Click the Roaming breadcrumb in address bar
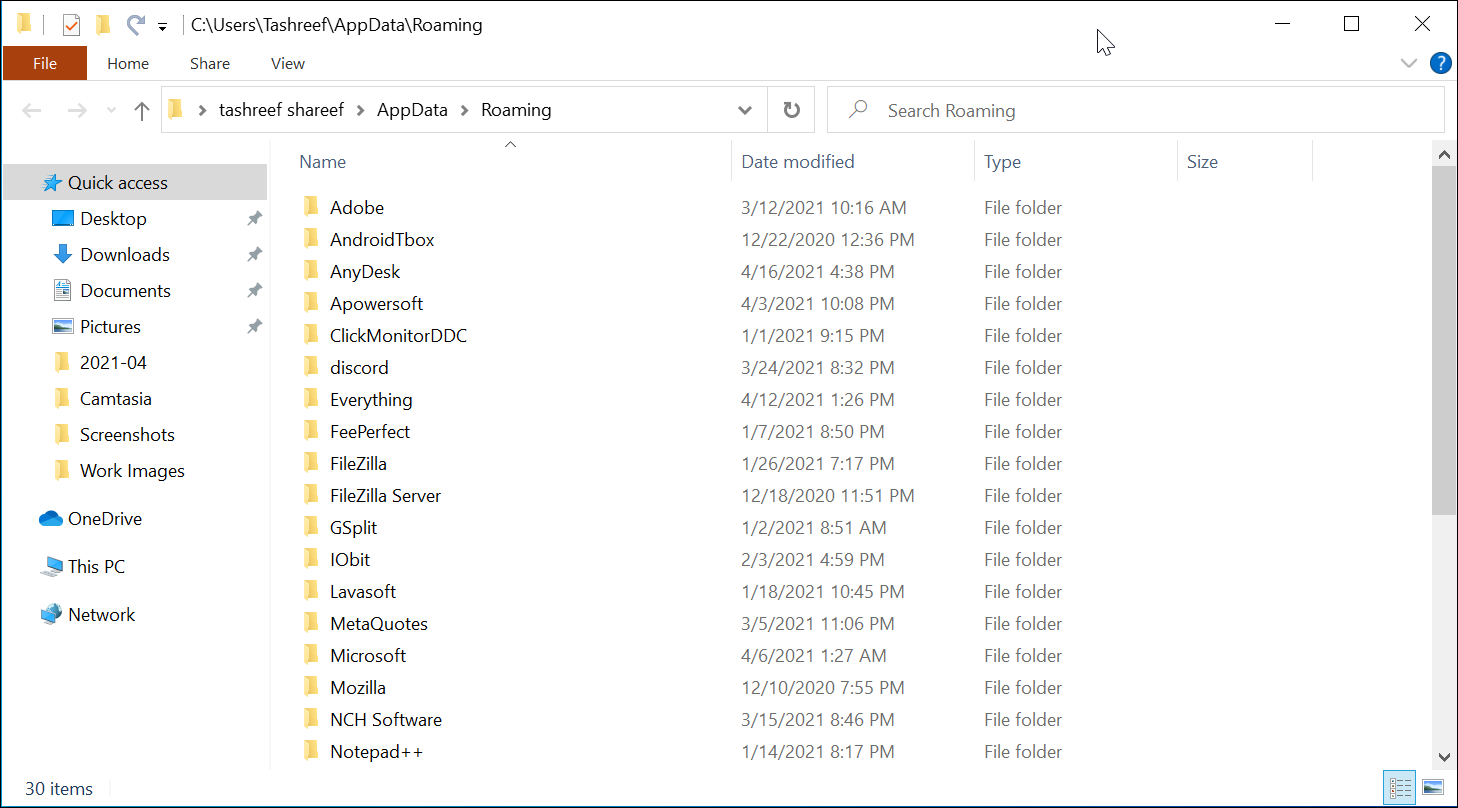This screenshot has width=1458, height=808. [516, 110]
